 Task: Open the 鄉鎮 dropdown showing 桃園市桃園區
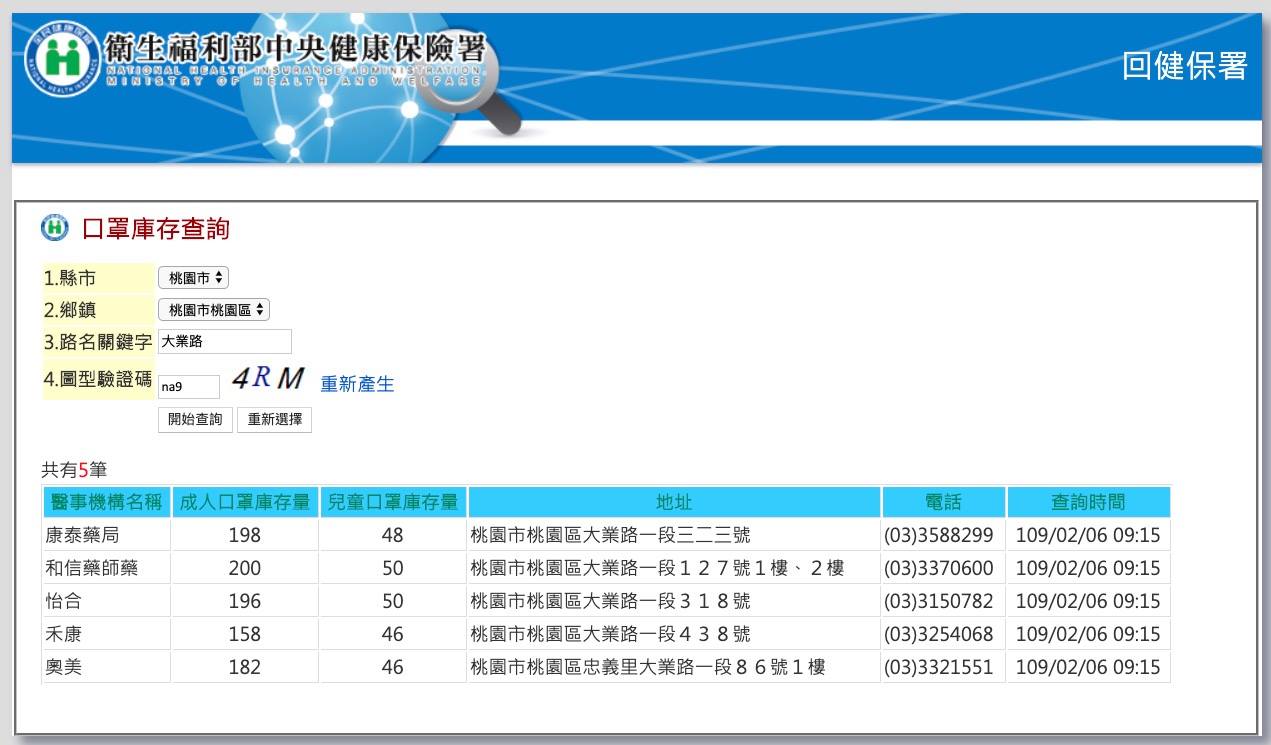(214, 310)
